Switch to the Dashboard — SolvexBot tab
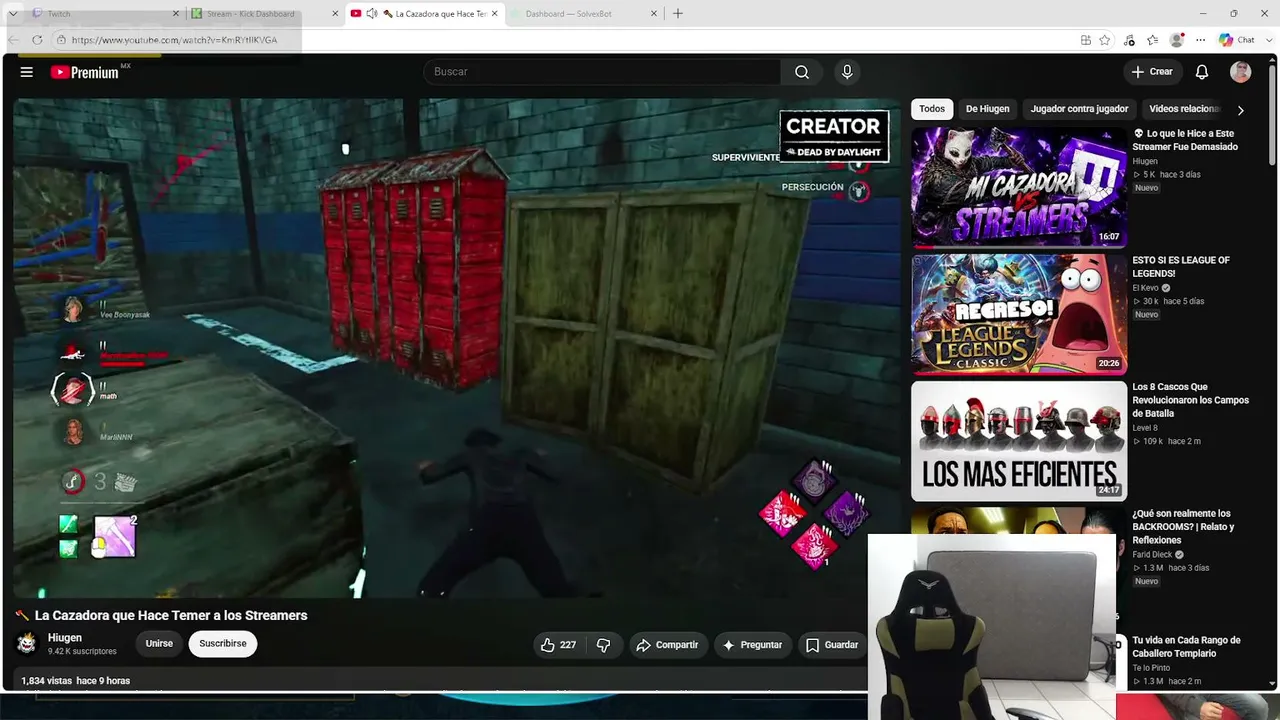This screenshot has width=1280, height=720. [x=584, y=14]
